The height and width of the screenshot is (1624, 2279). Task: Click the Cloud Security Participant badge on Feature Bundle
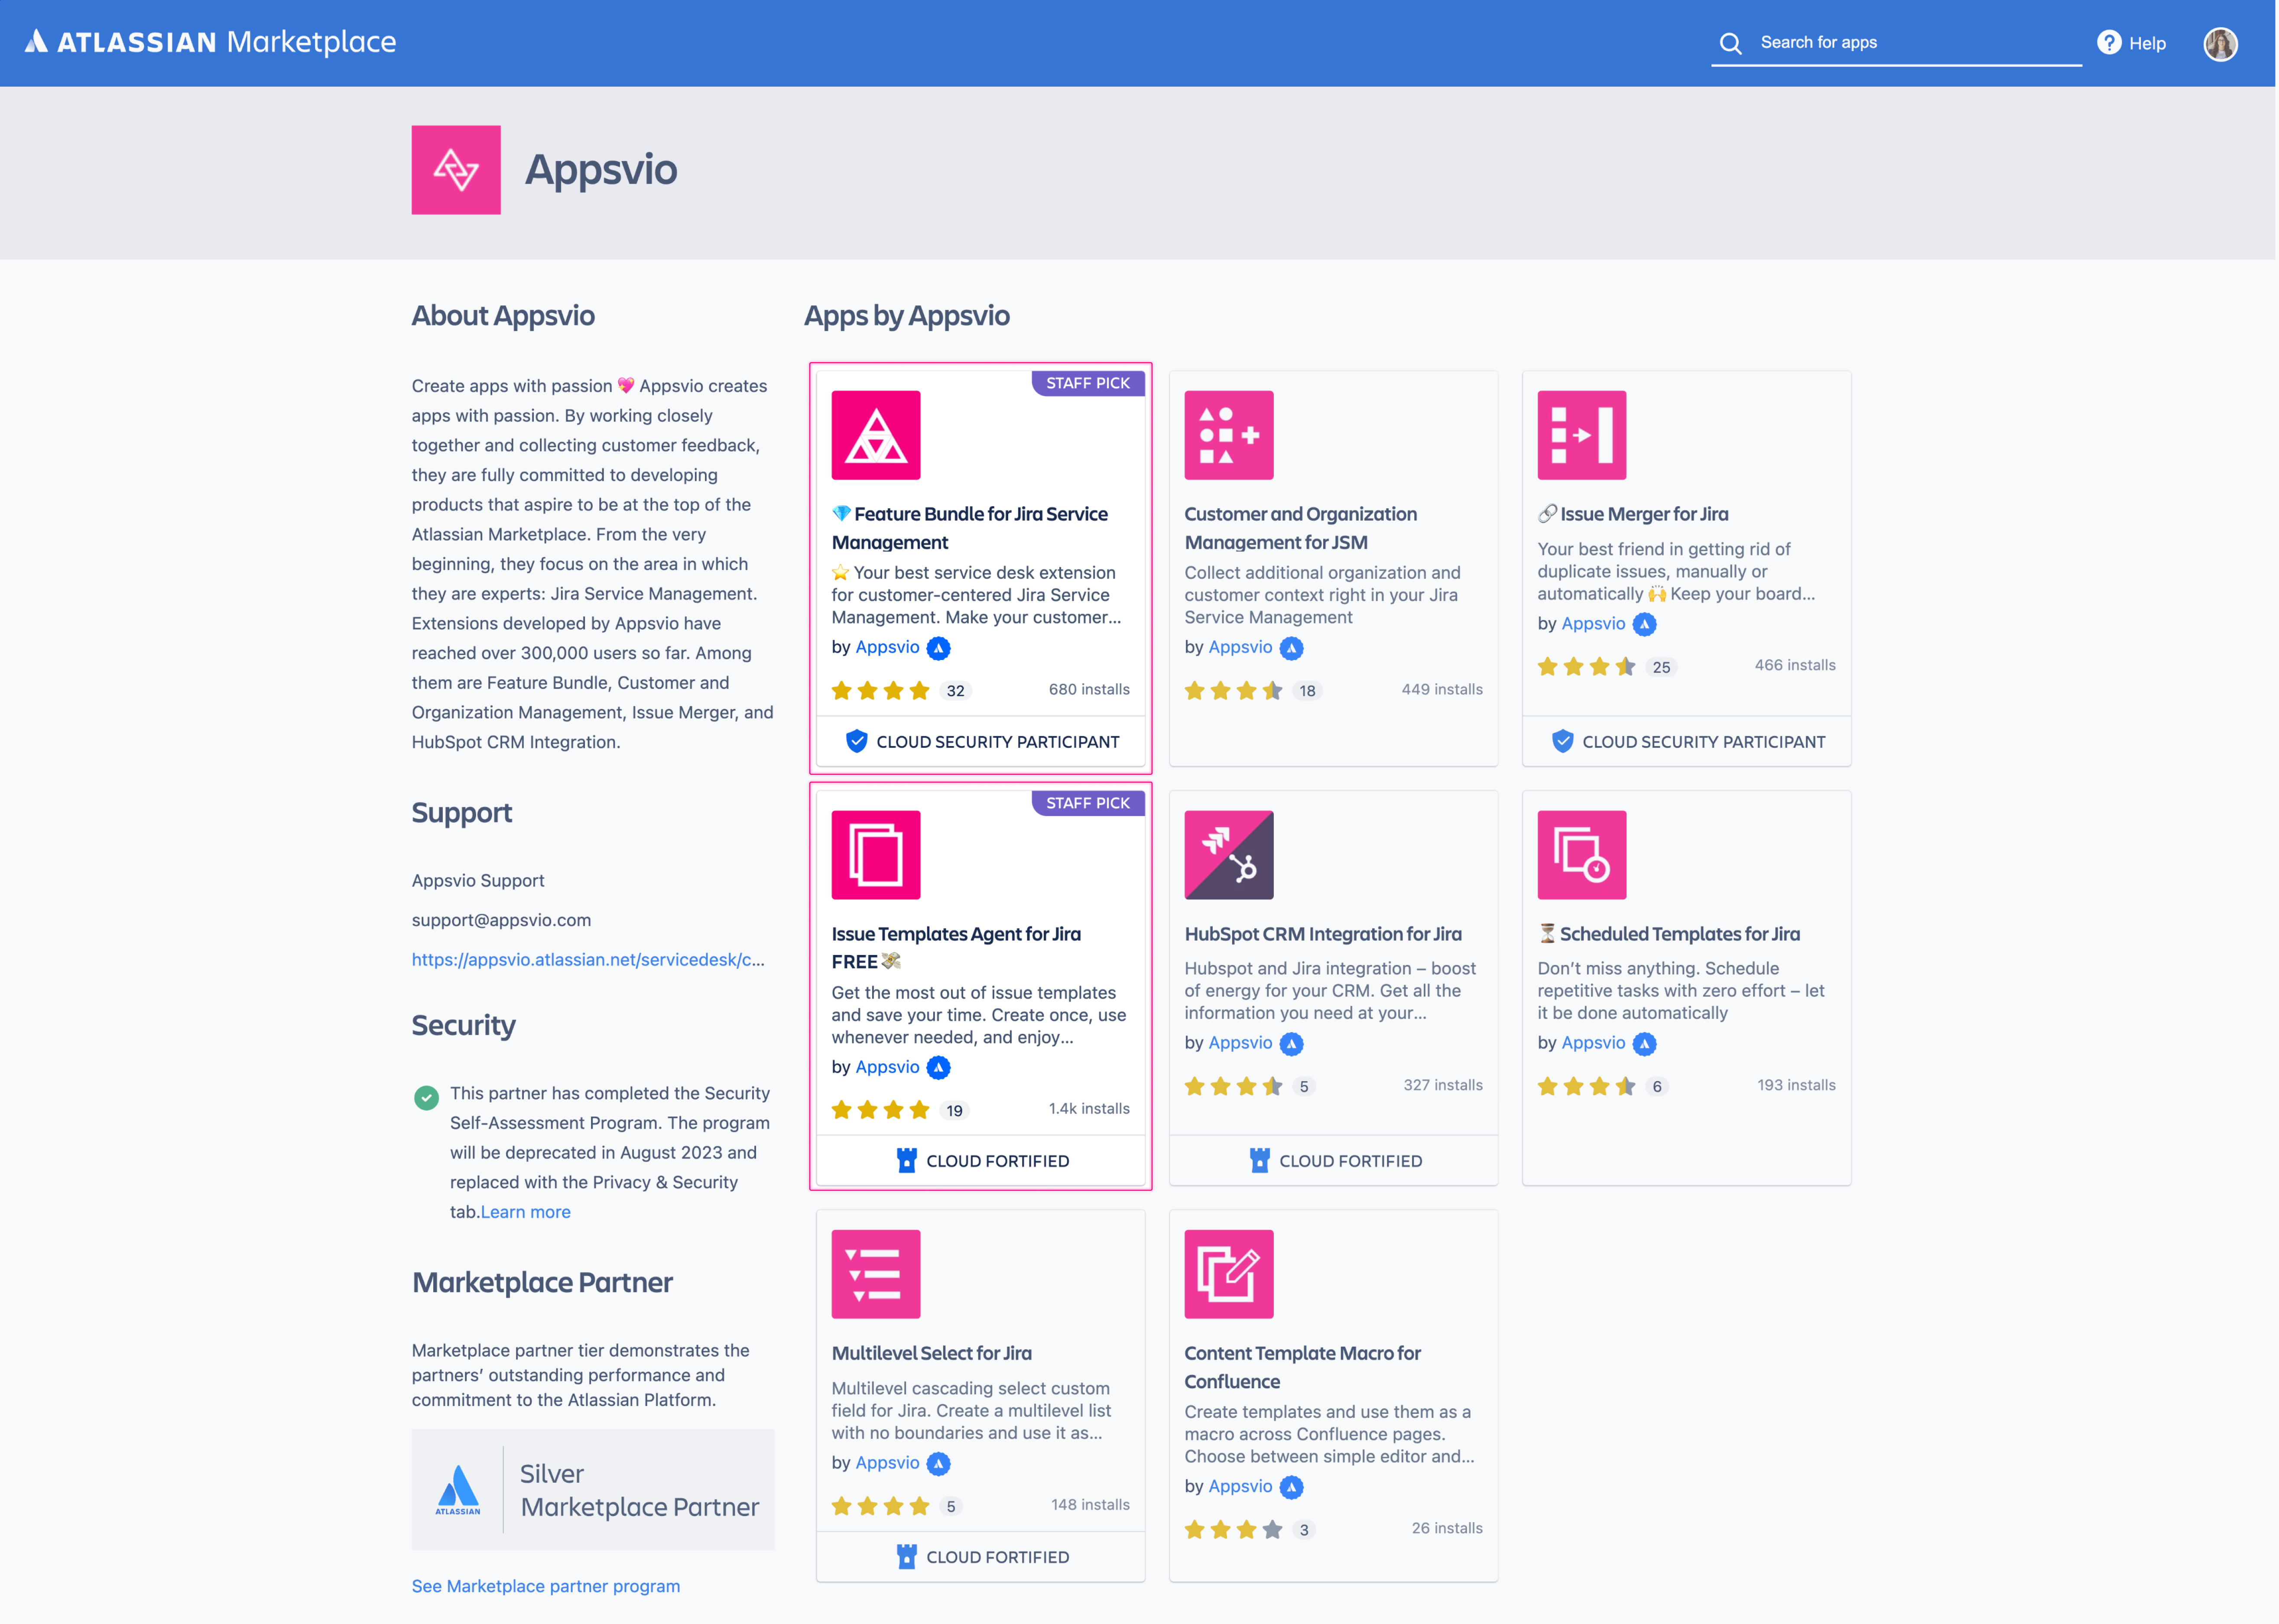pyautogui.click(x=980, y=740)
